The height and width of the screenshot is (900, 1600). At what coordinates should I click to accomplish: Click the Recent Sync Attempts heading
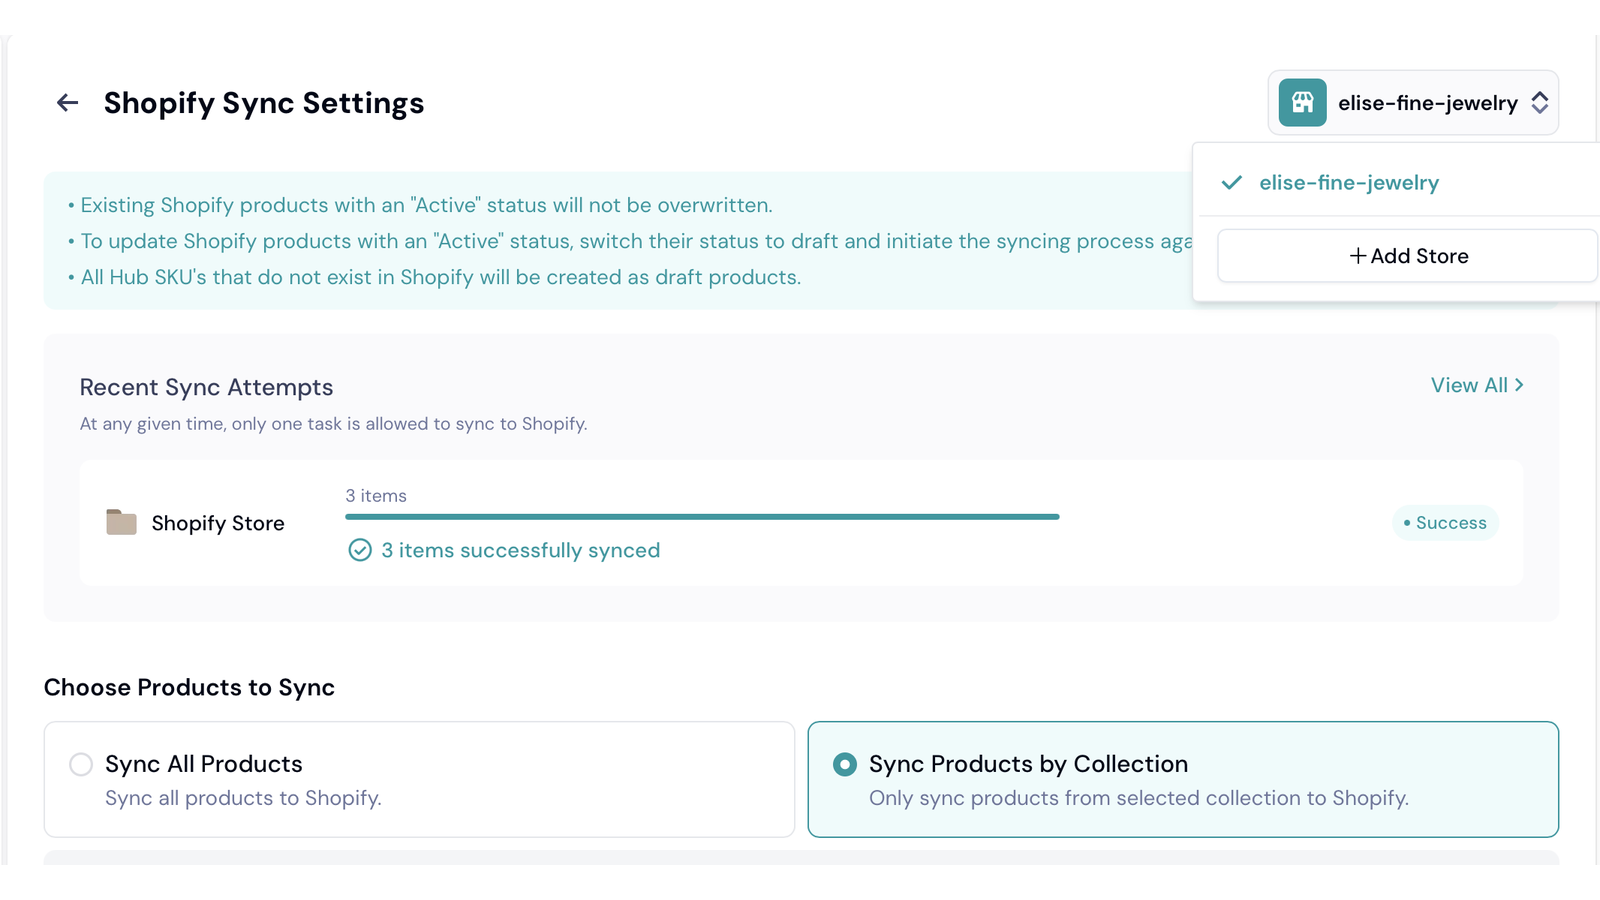coord(206,387)
